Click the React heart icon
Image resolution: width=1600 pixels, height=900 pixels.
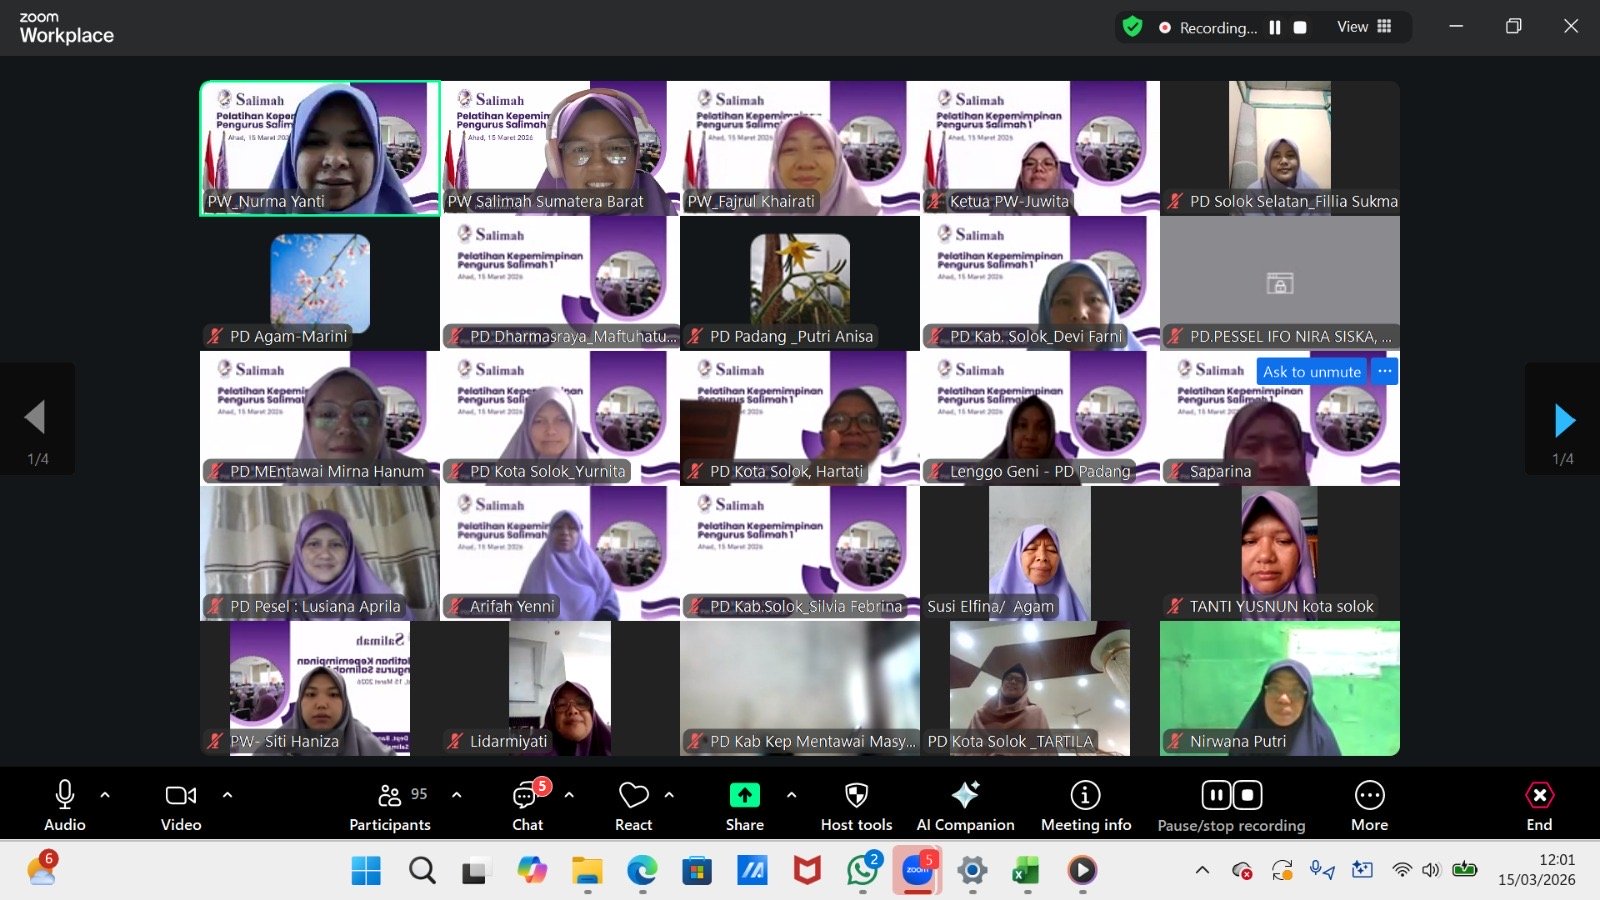tap(633, 806)
